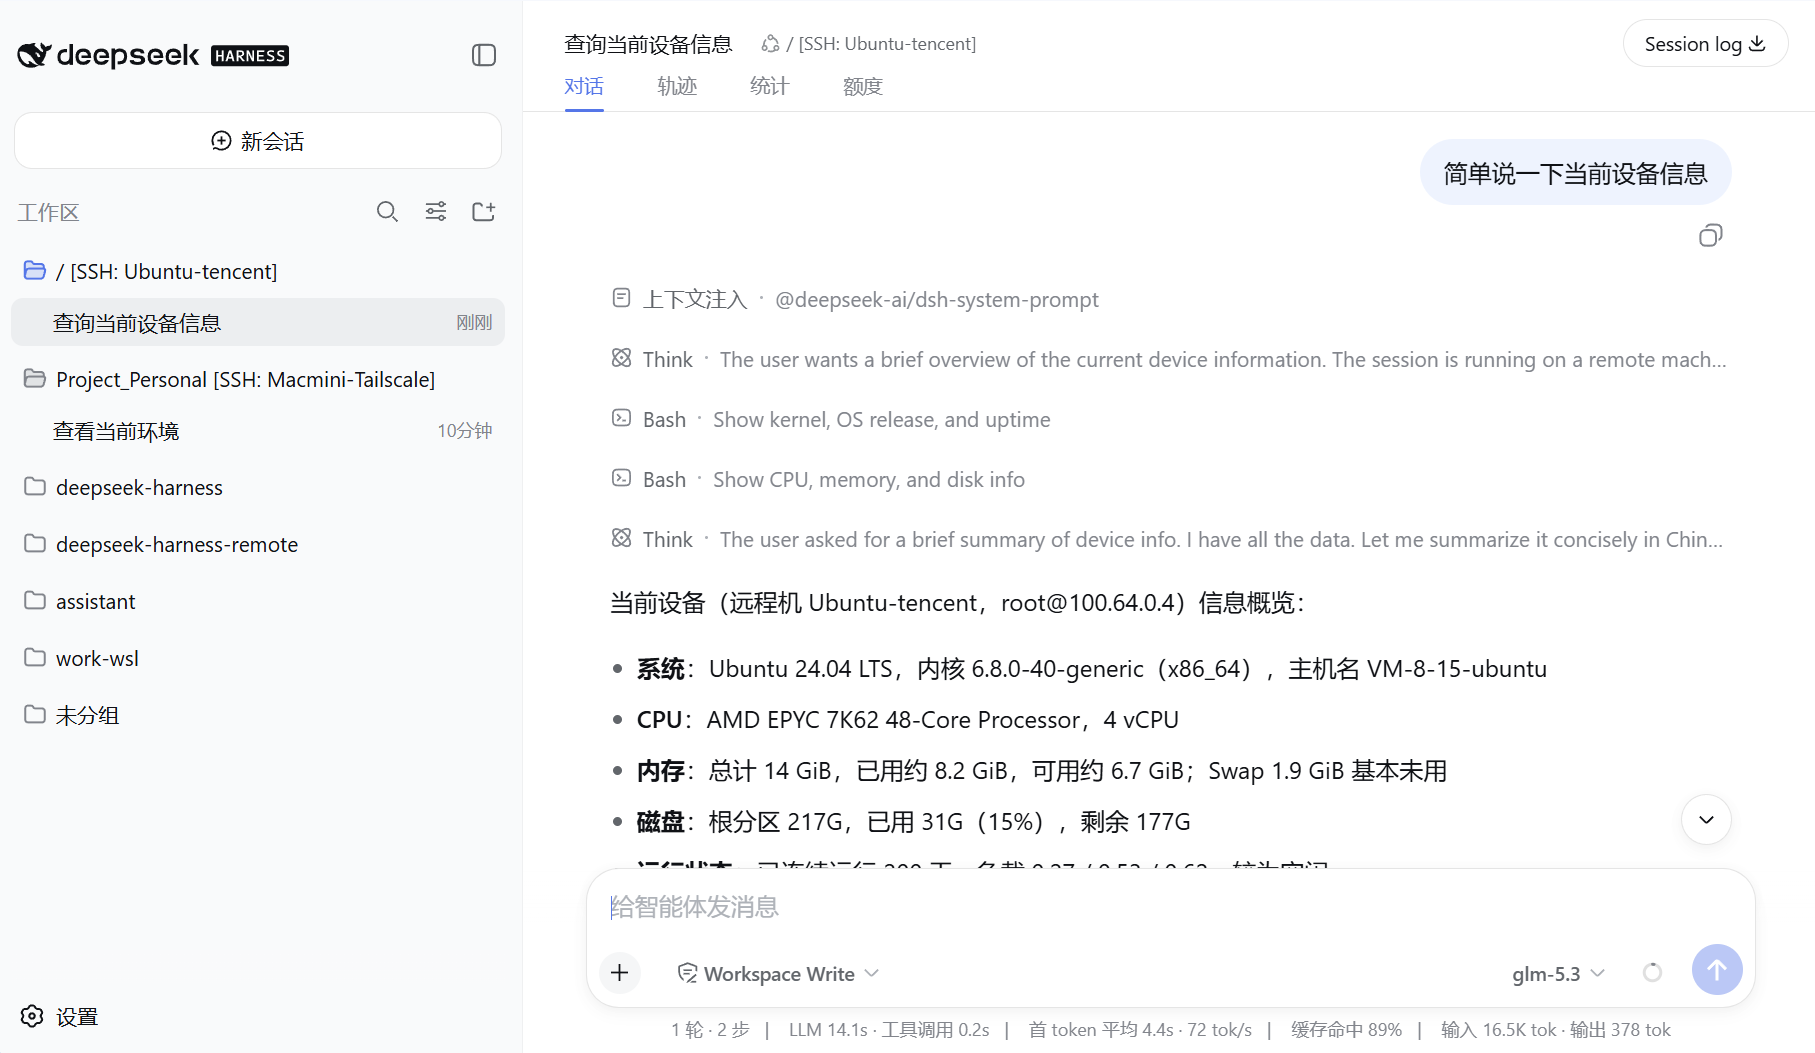Click the 内存 memory usage line
Screen dimensions: 1815x1053
pyautogui.click(x=1042, y=771)
